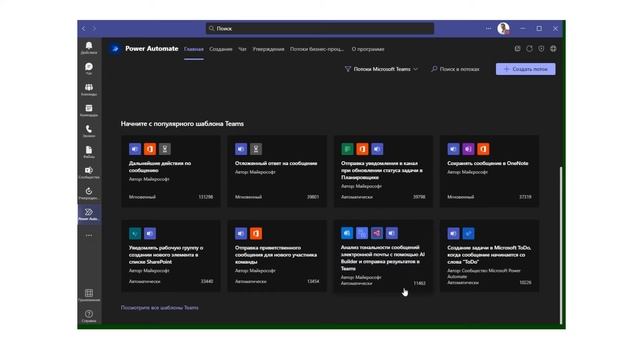Open Activity bell in Teams sidebar

click(89, 47)
